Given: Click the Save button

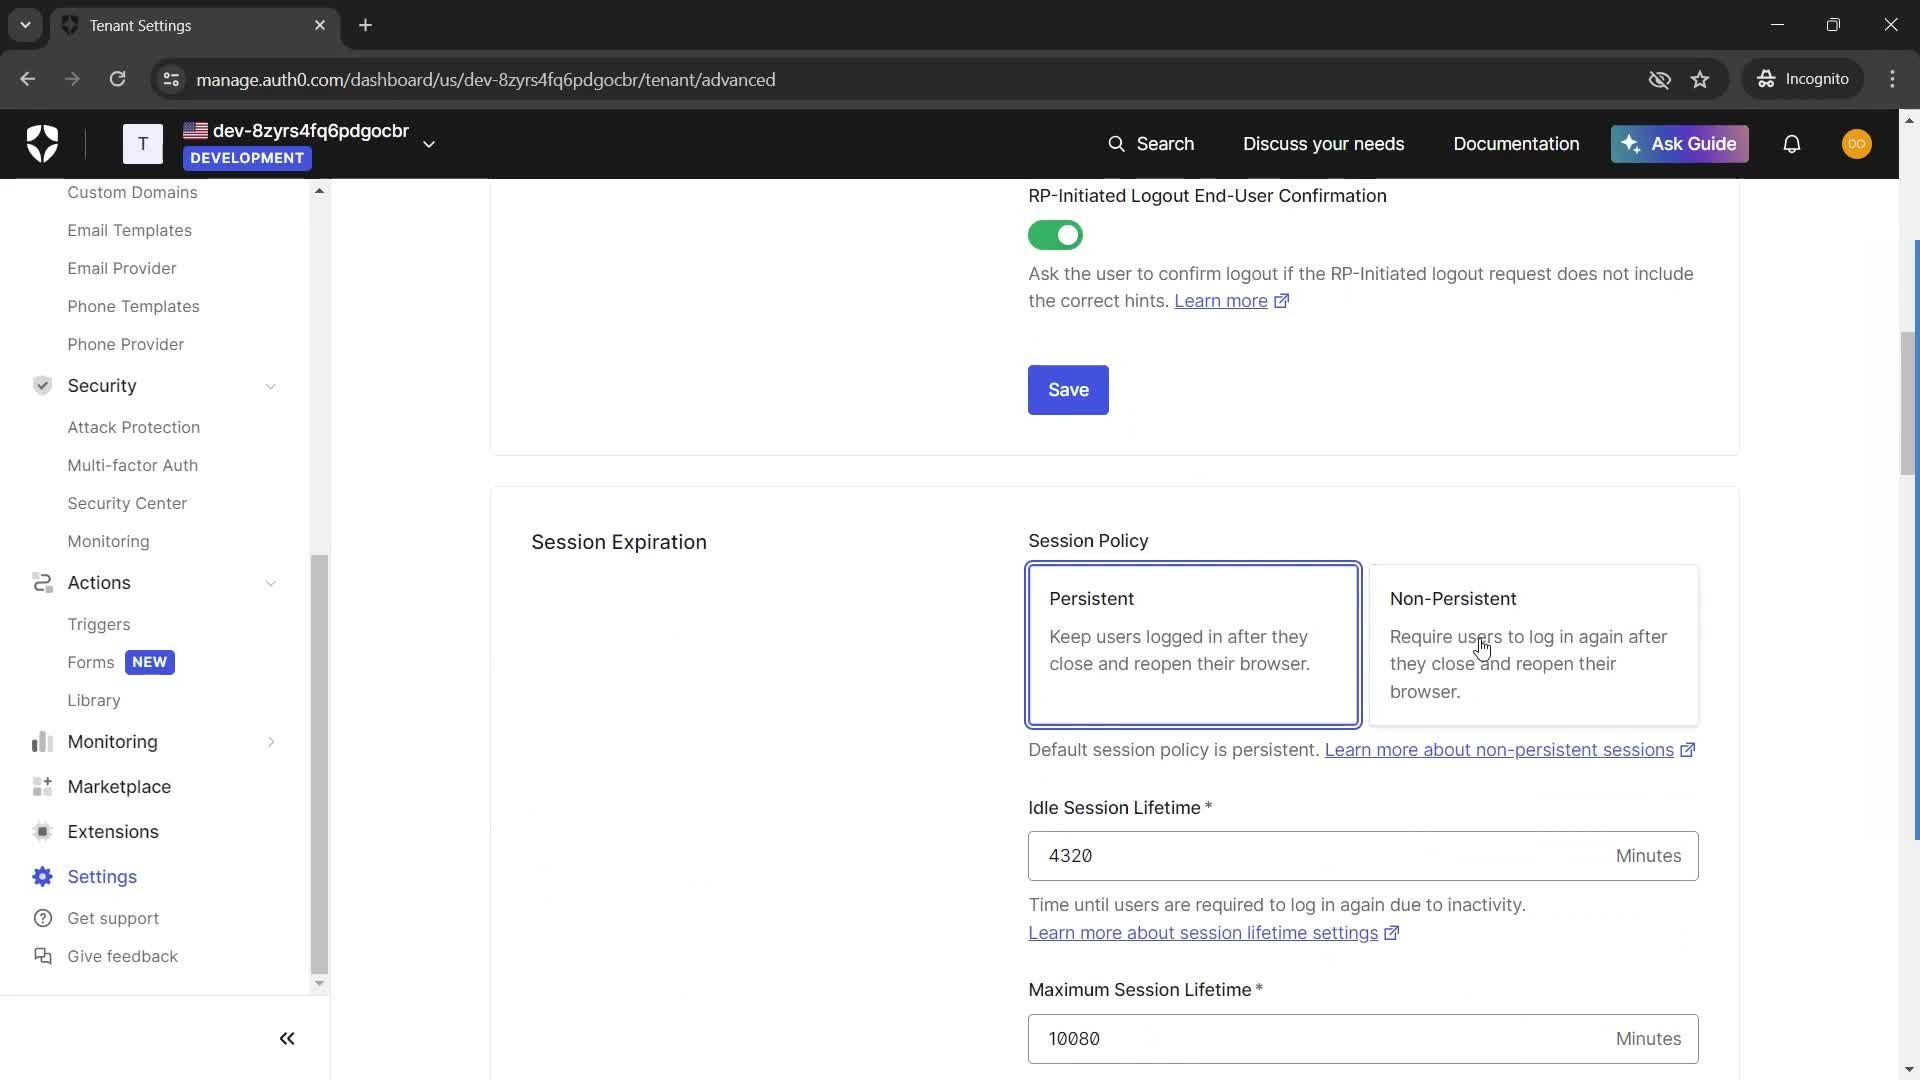Looking at the screenshot, I should point(1068,390).
